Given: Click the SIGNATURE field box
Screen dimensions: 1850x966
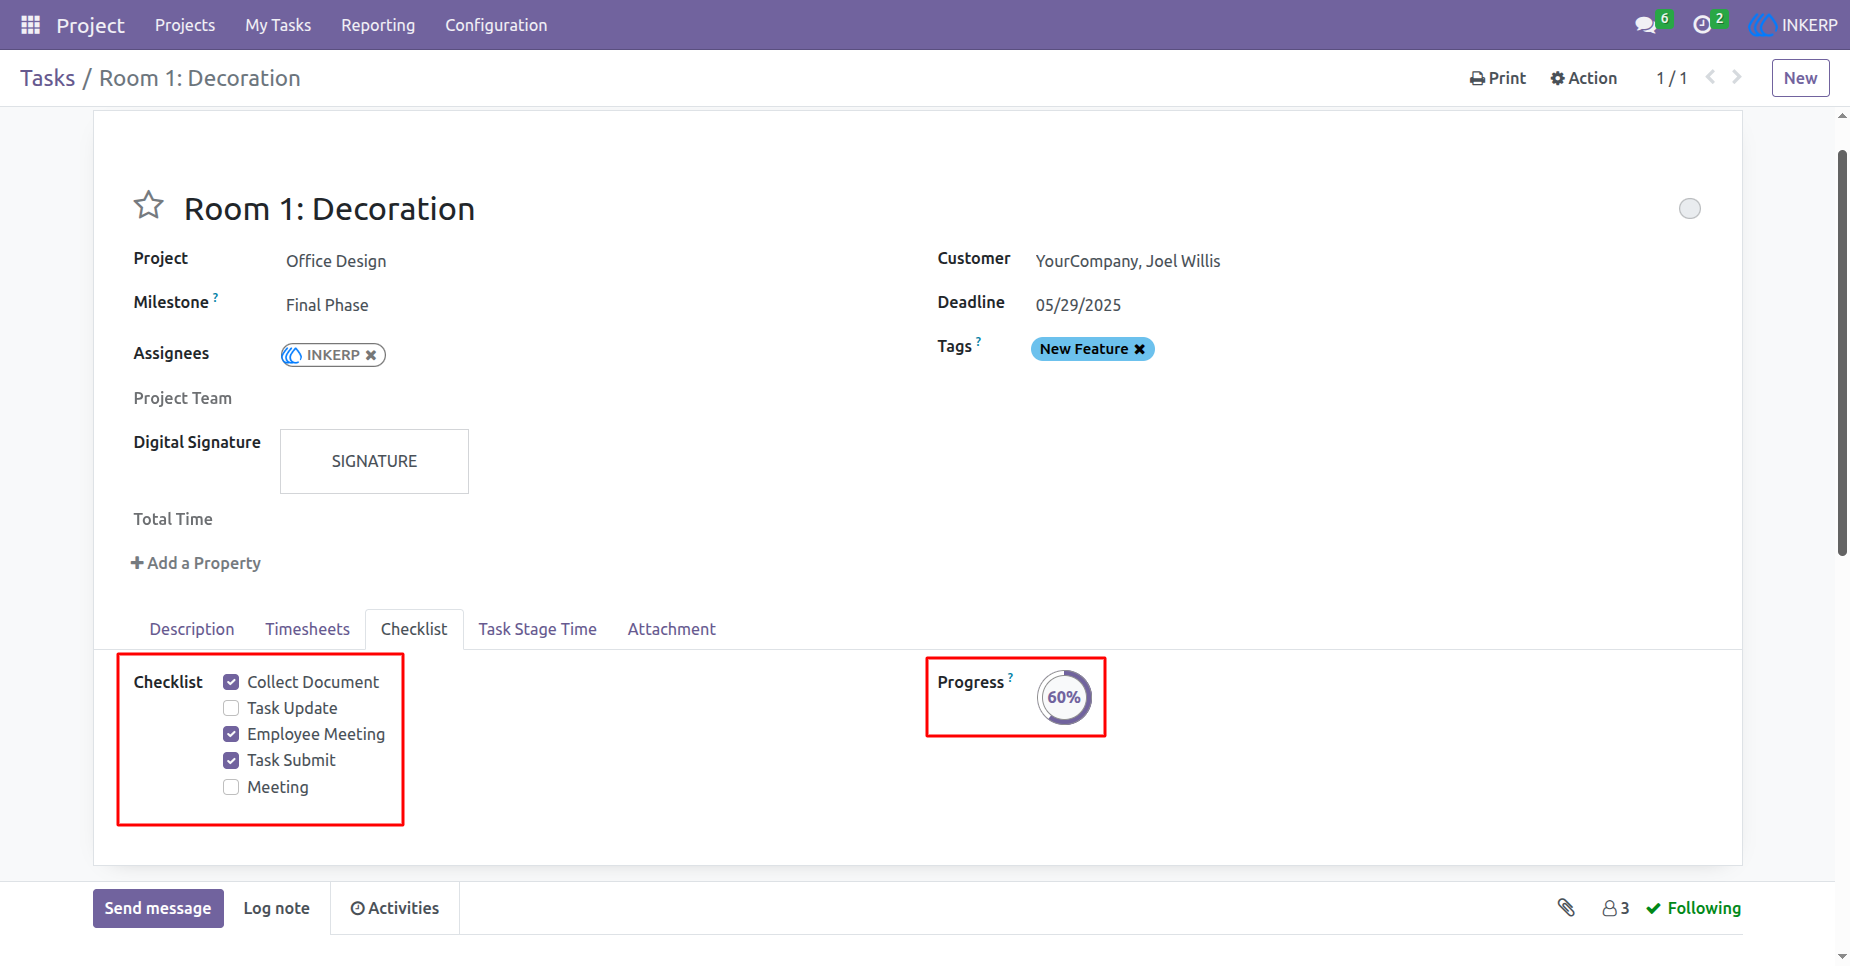Looking at the screenshot, I should tap(374, 461).
